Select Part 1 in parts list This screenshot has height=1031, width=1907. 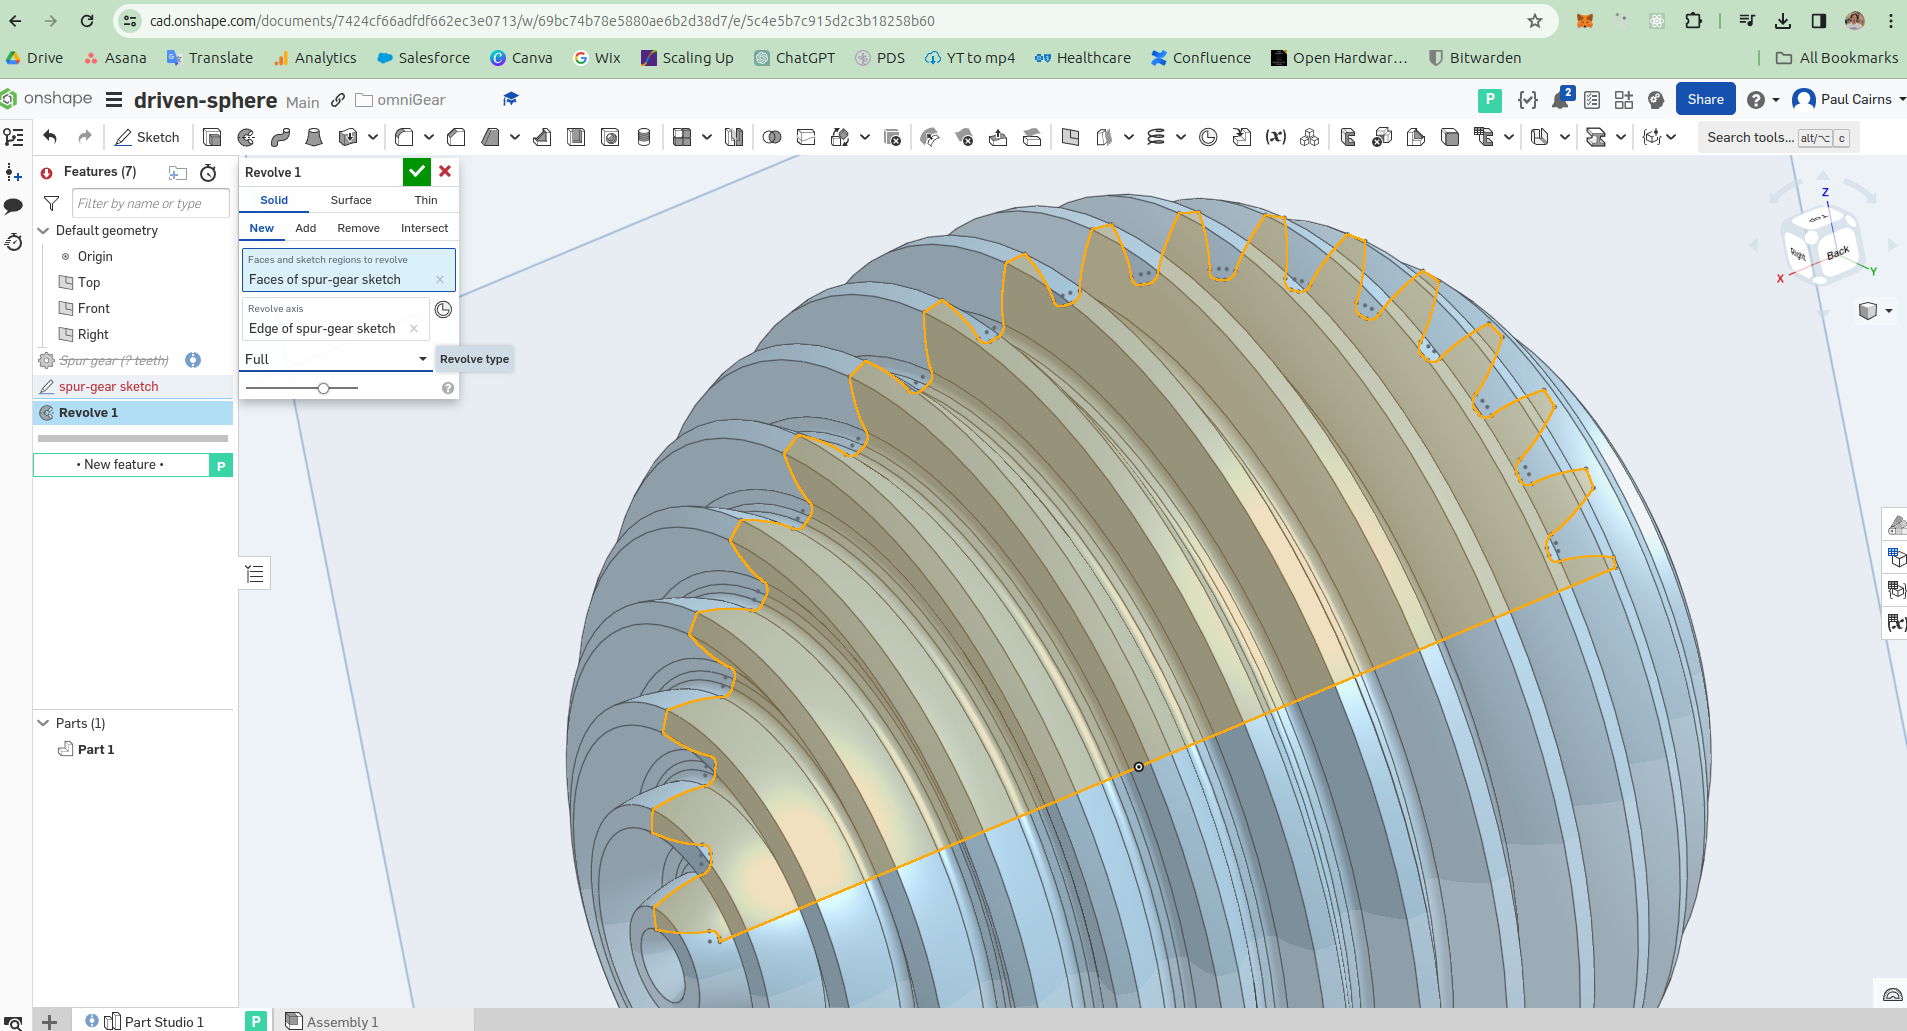tap(96, 749)
